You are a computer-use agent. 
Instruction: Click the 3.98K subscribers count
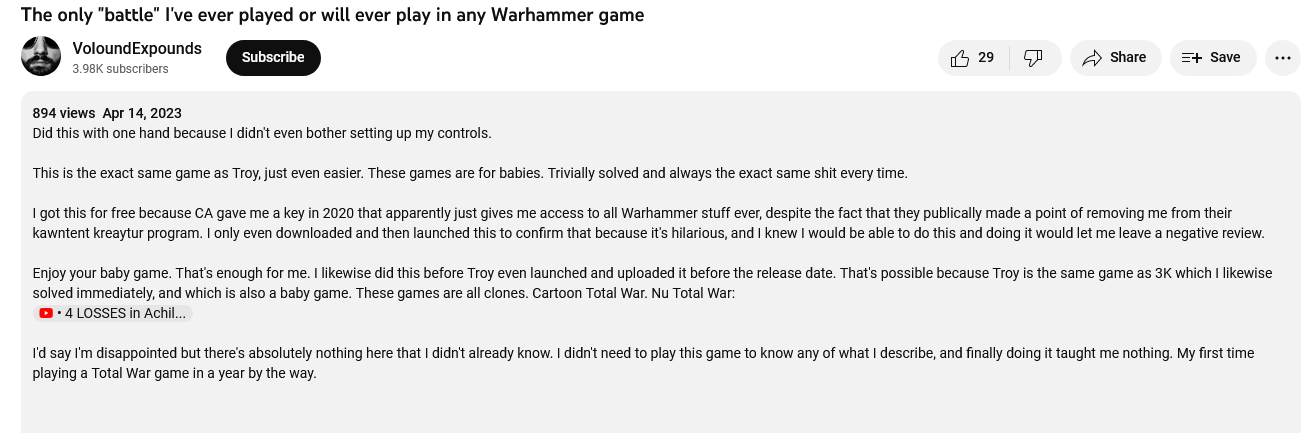(120, 69)
